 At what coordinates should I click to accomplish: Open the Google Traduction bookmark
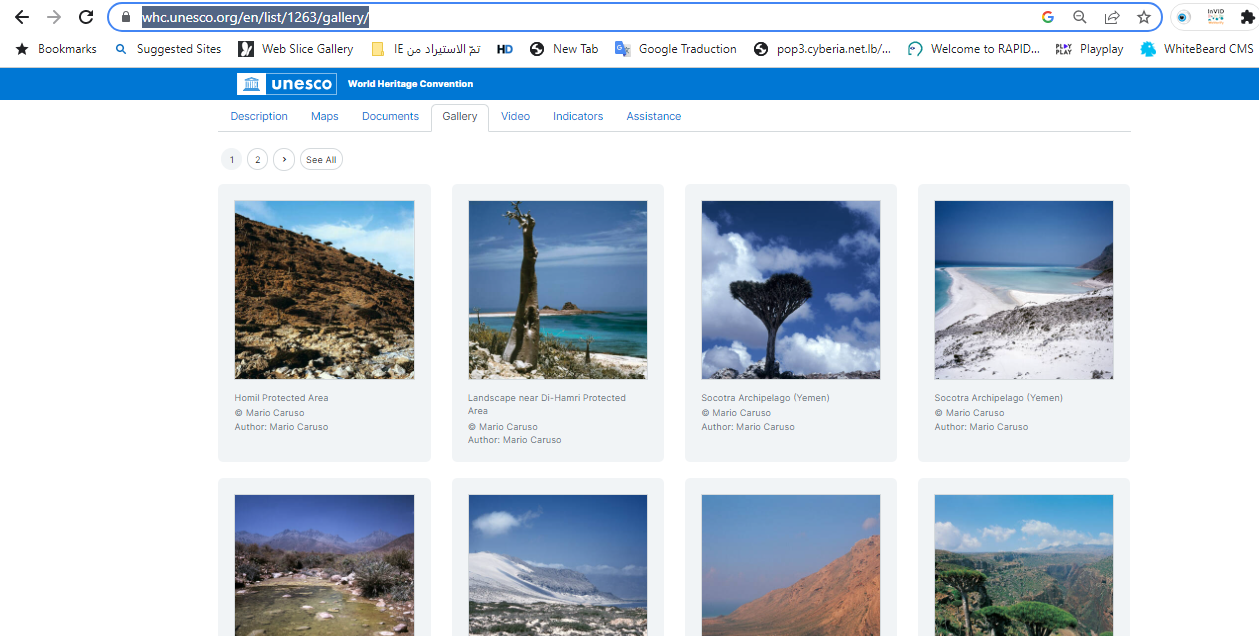tap(676, 49)
